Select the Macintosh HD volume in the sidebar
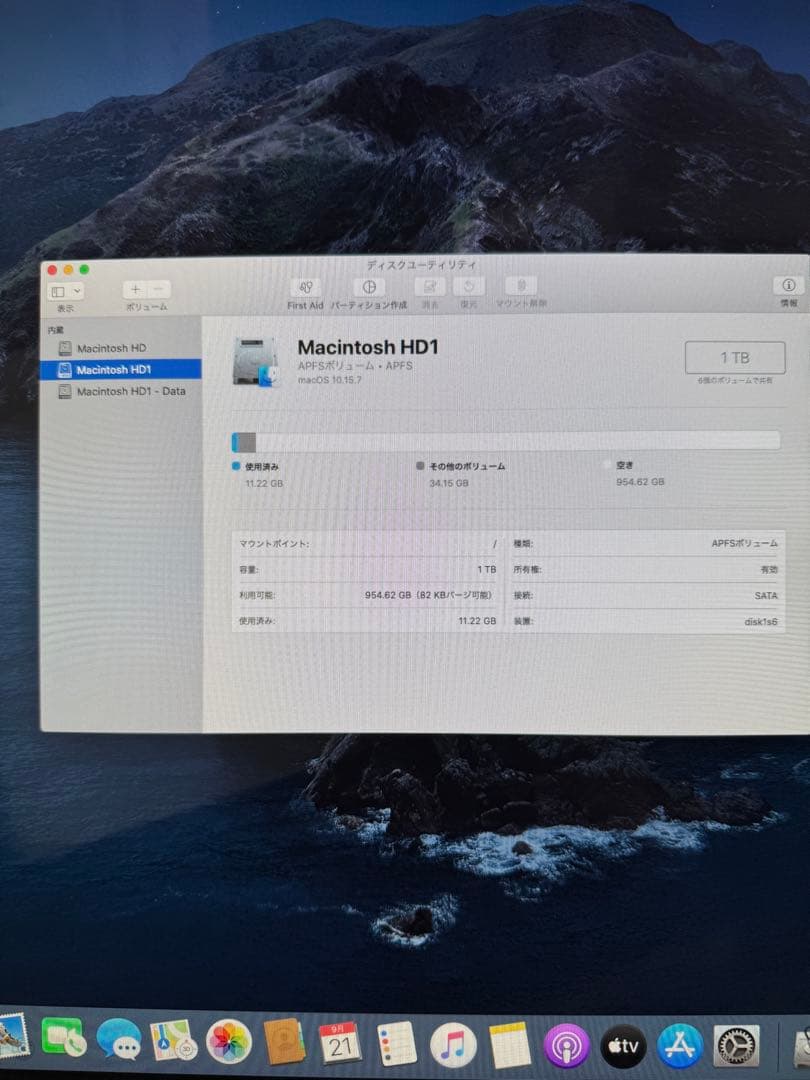The width and height of the screenshot is (810, 1080). [110, 348]
